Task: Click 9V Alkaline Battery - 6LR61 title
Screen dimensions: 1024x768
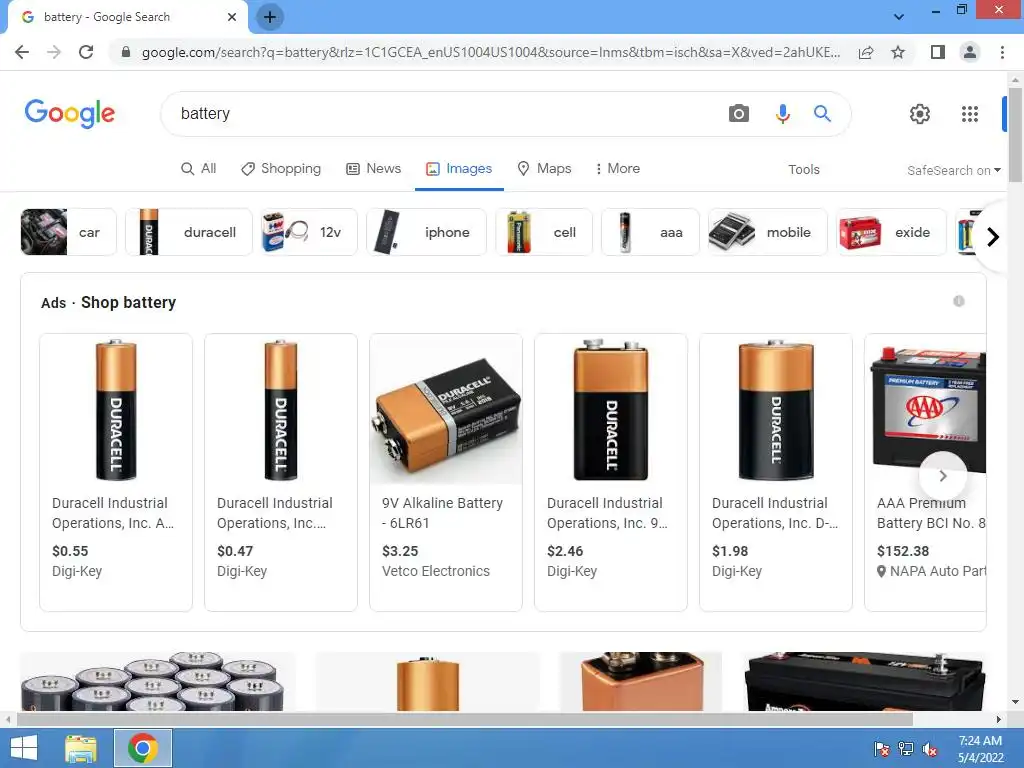Action: [442, 513]
